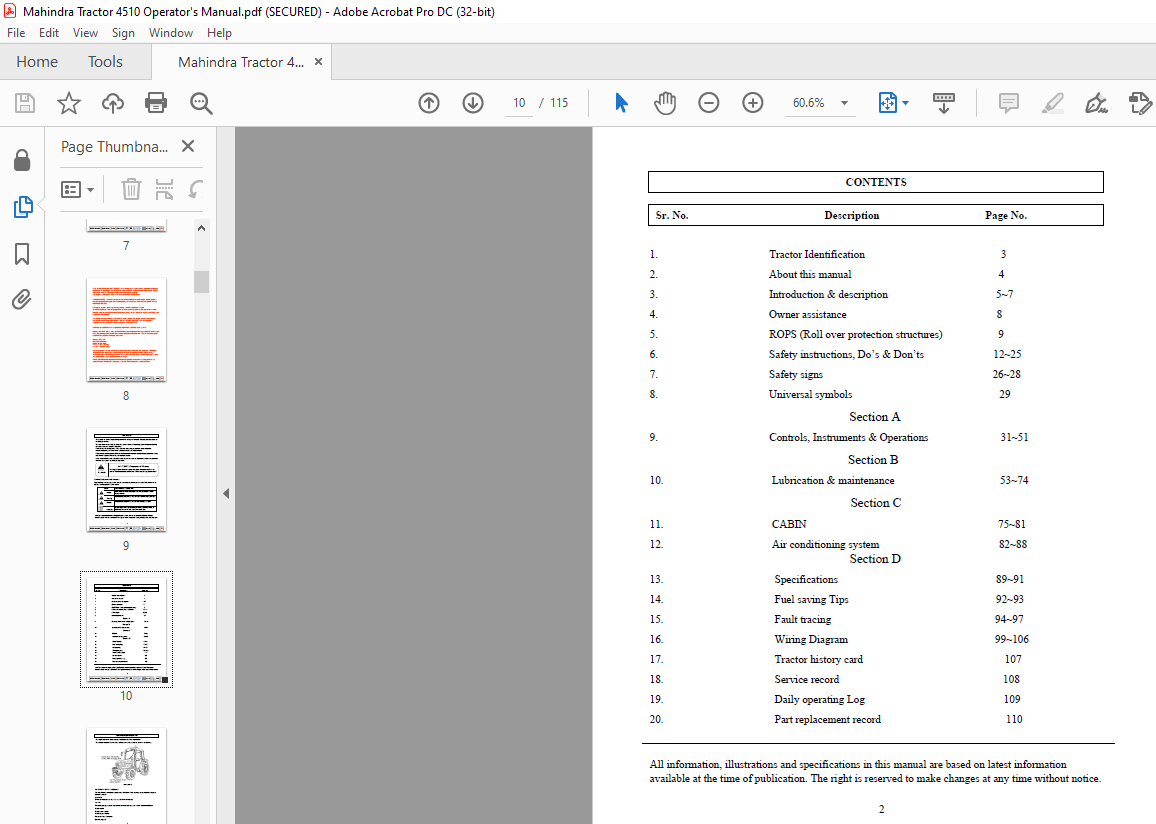The width and height of the screenshot is (1156, 824).
Task: Collapse the navigation pane with left arrow
Action: pos(226,493)
